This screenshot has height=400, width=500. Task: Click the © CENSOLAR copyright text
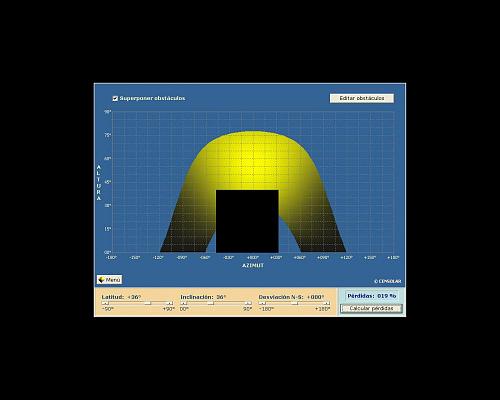[x=387, y=281]
